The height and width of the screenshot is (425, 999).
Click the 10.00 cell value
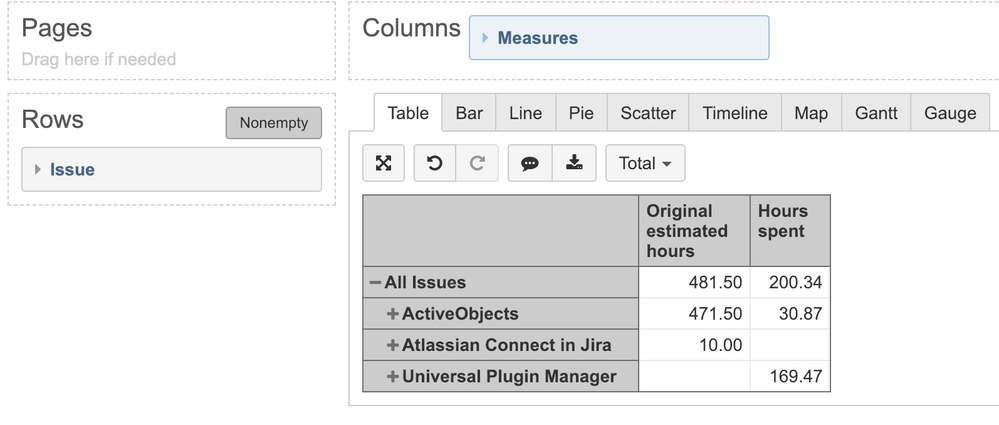coord(720,345)
